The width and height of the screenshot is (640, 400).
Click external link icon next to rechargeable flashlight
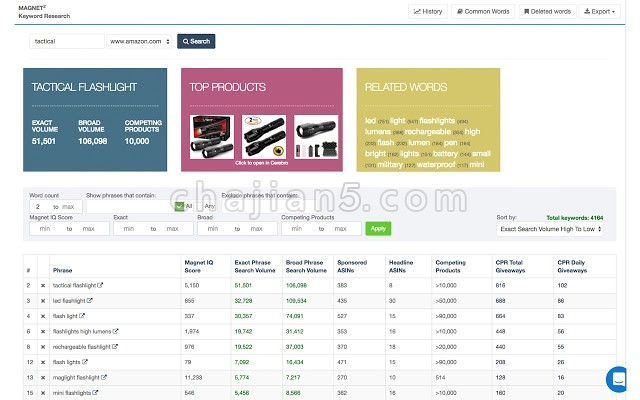coord(115,346)
